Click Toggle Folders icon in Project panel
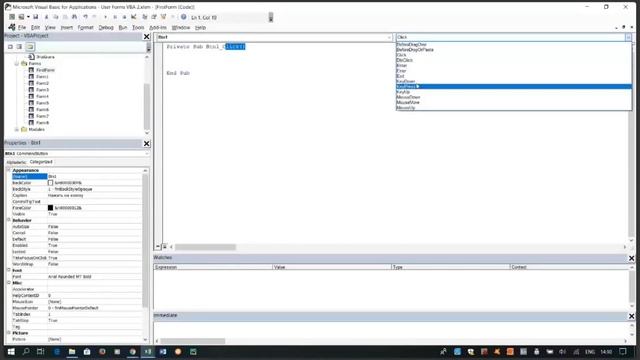The image size is (640, 360). (x=30, y=47)
